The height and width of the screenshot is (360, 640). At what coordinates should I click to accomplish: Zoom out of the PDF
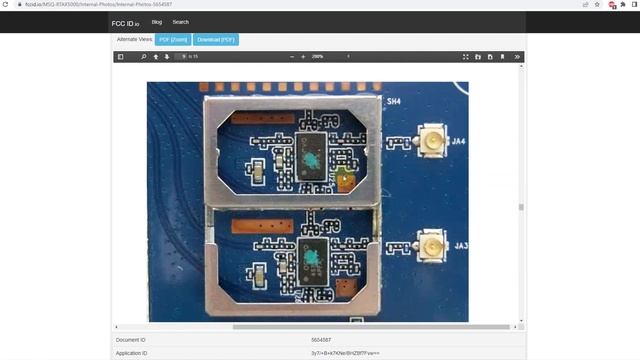[x=292, y=57]
